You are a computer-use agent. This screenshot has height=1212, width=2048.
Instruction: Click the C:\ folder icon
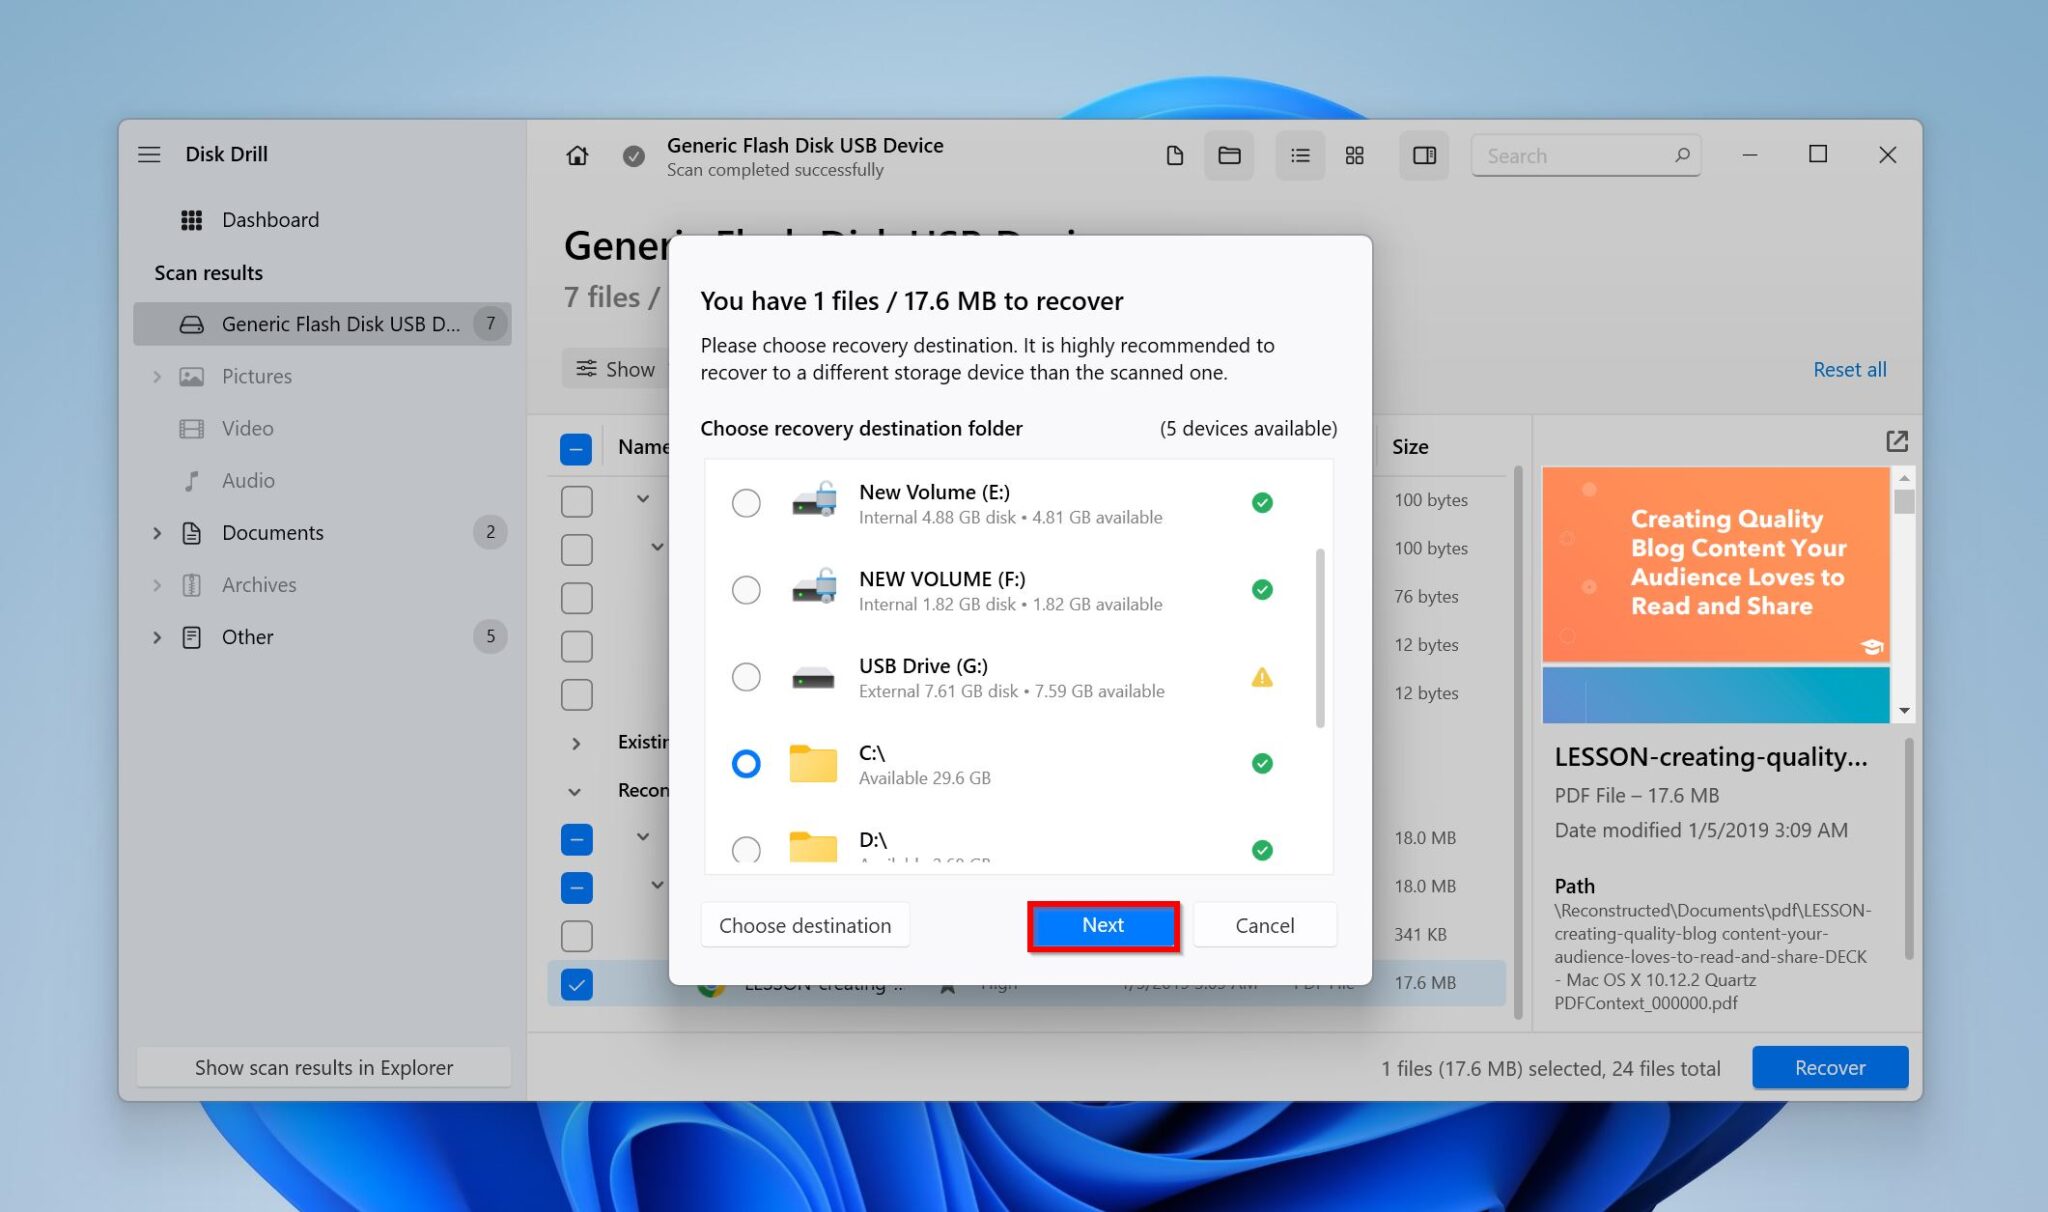point(813,763)
